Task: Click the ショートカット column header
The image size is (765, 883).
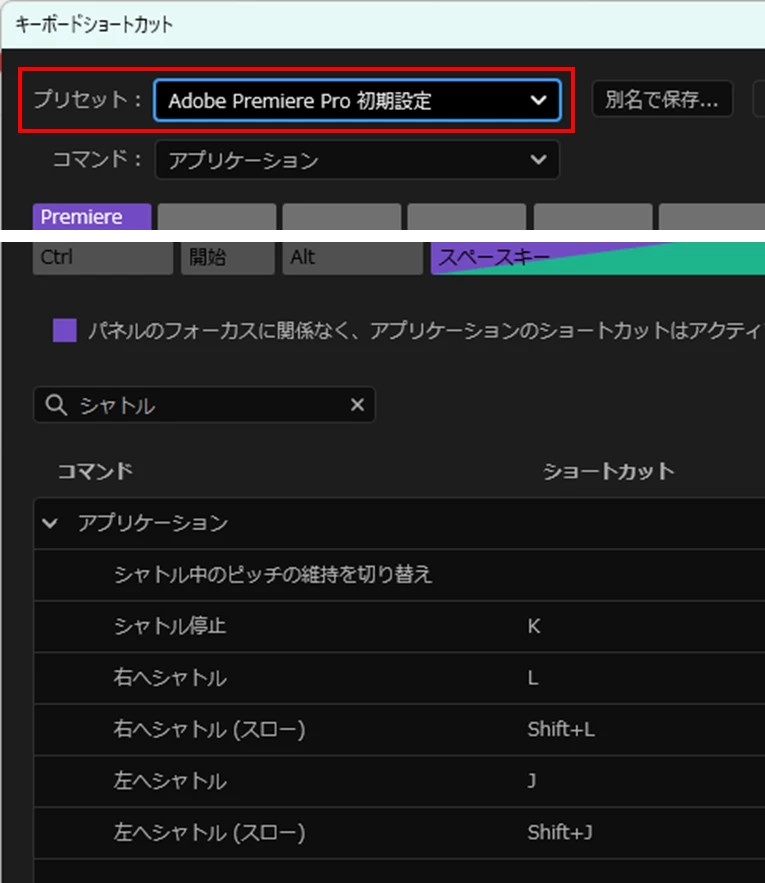Action: (608, 471)
